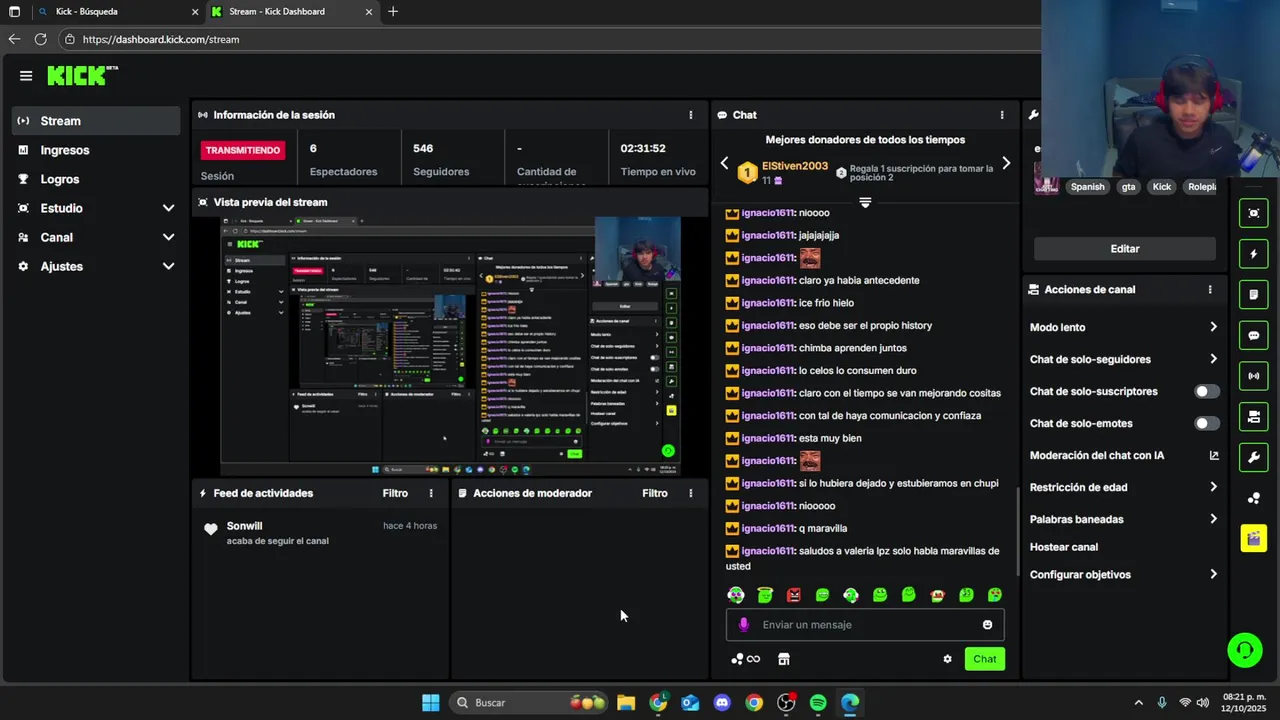1280x720 pixels.
Task: Click the notes document widget icon
Action: [1253, 295]
